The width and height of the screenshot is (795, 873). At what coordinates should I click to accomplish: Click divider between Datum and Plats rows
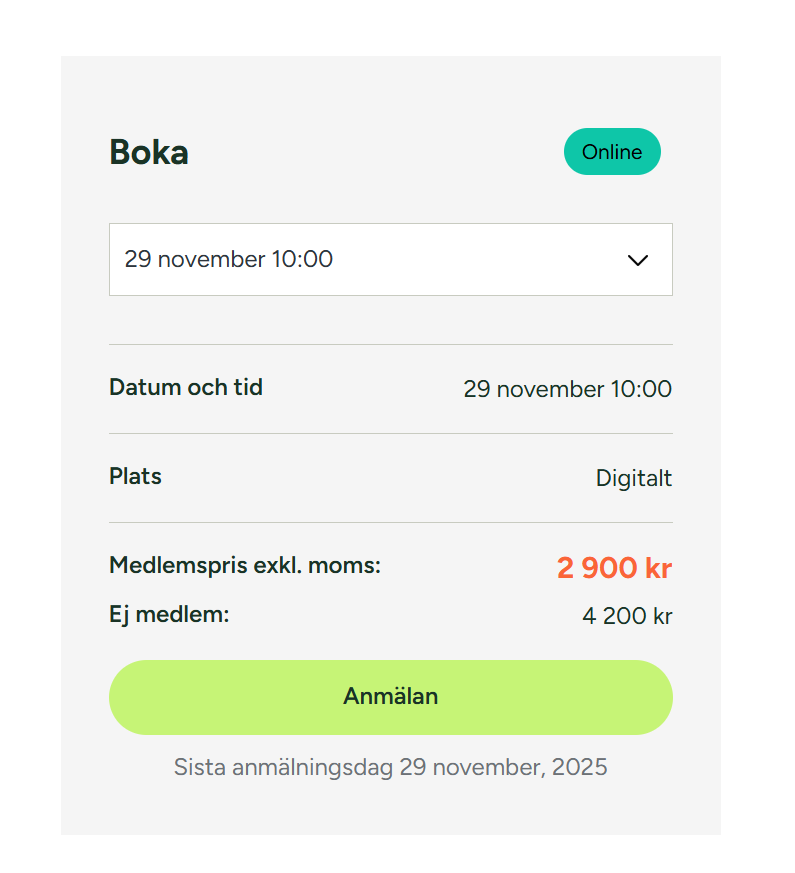390,433
